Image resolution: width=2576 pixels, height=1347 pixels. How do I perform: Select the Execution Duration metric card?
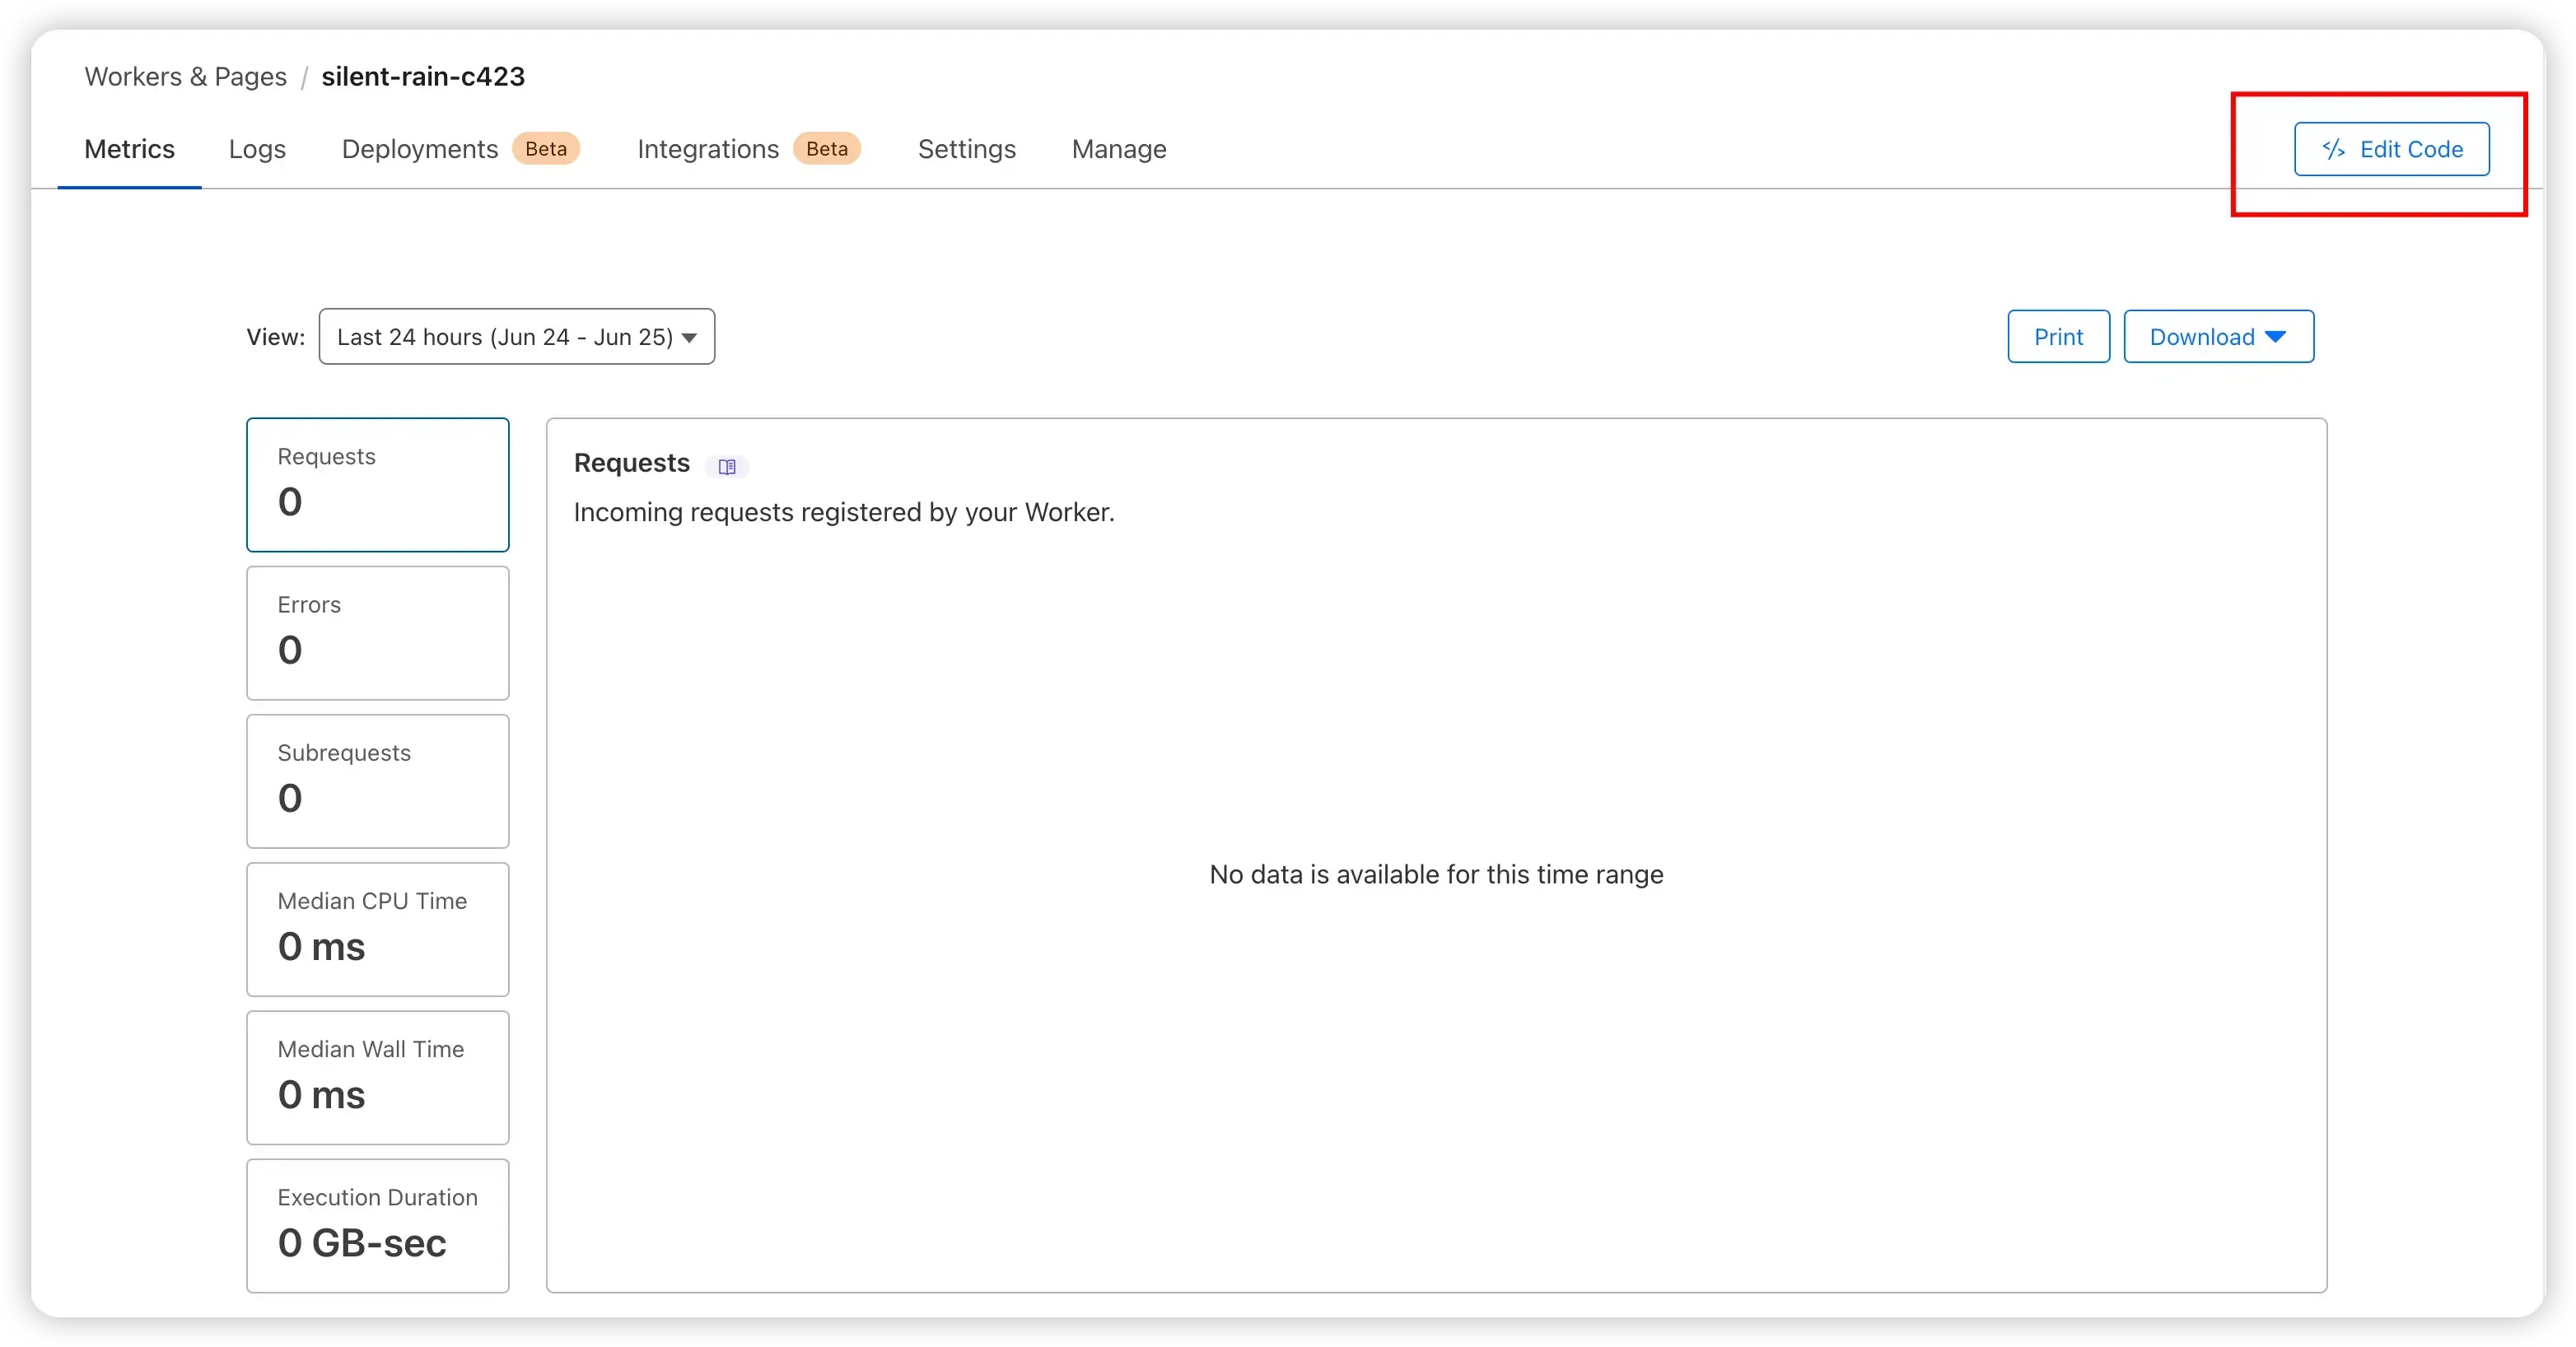coord(378,1226)
